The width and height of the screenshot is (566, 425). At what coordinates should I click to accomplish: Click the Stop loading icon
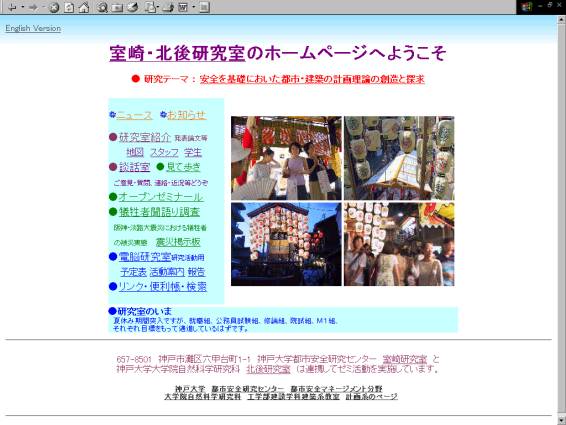point(54,7)
